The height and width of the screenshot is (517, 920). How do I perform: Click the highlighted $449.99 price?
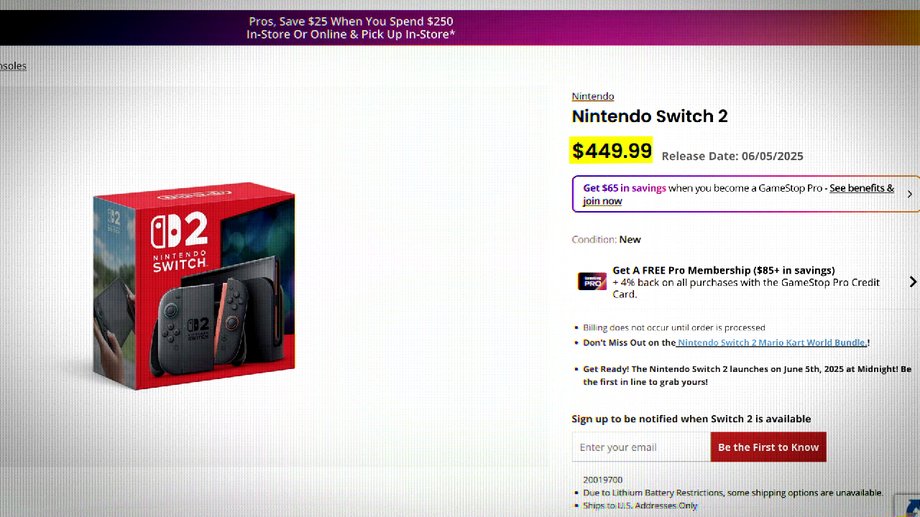[612, 151]
